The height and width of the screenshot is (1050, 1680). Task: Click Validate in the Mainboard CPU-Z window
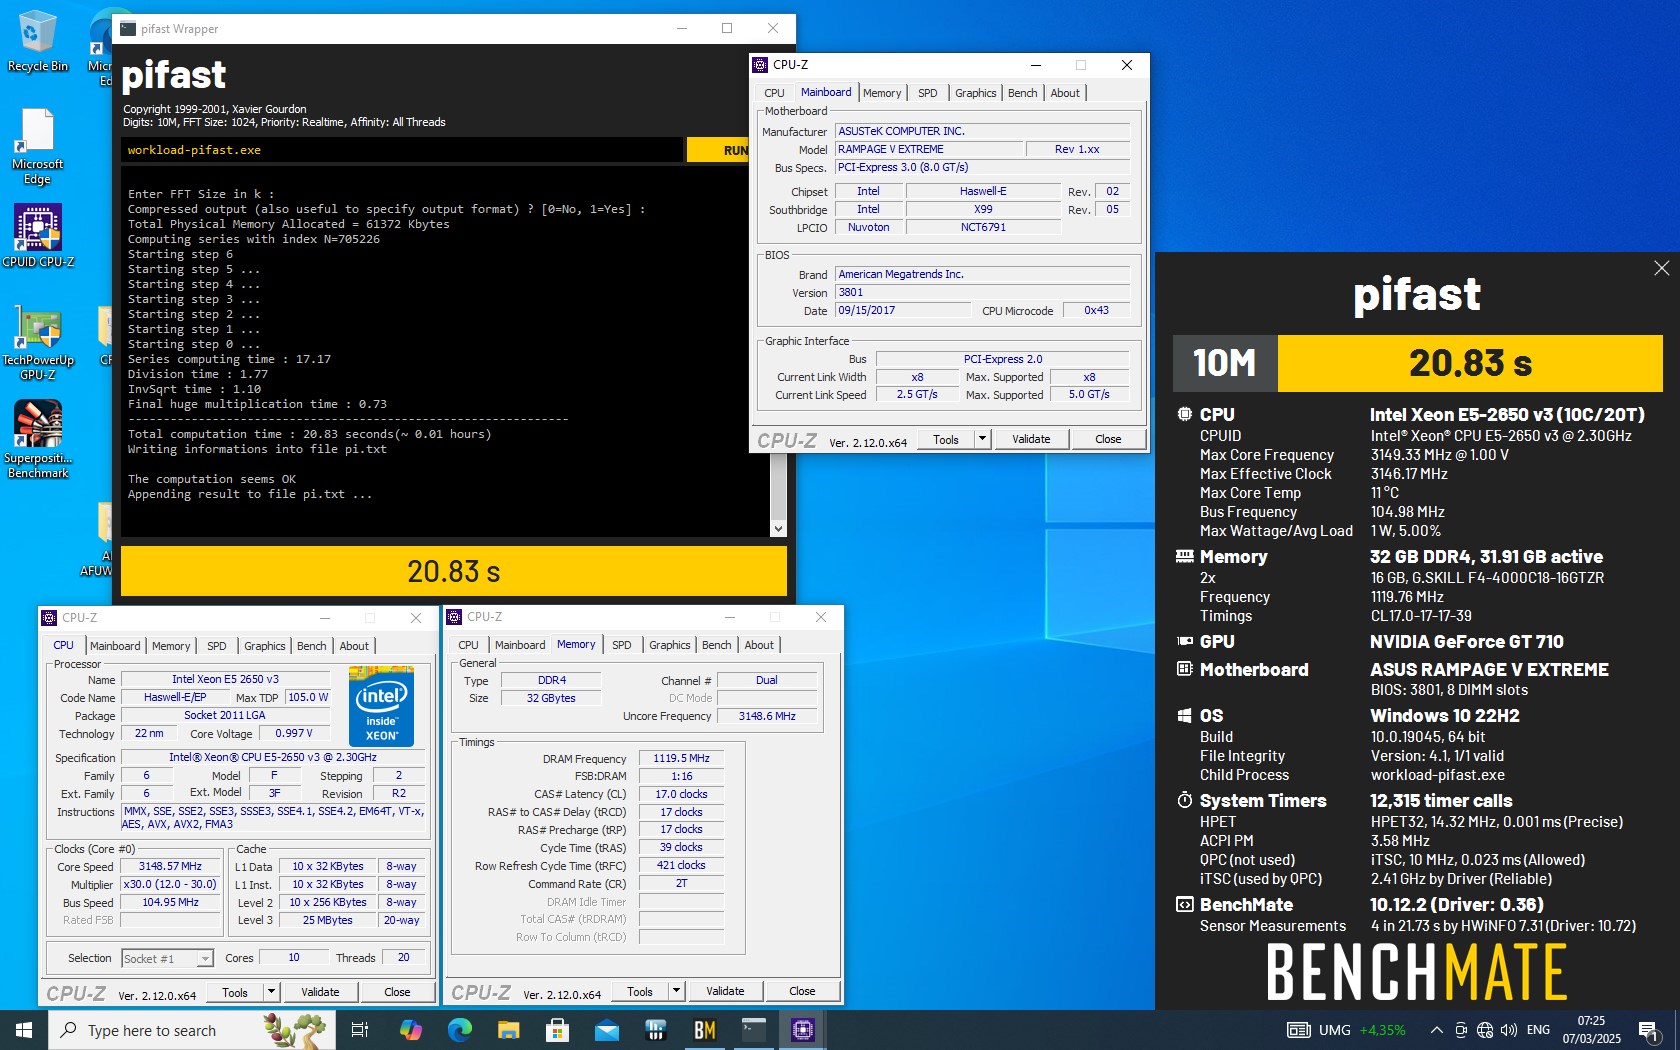[x=1031, y=439]
